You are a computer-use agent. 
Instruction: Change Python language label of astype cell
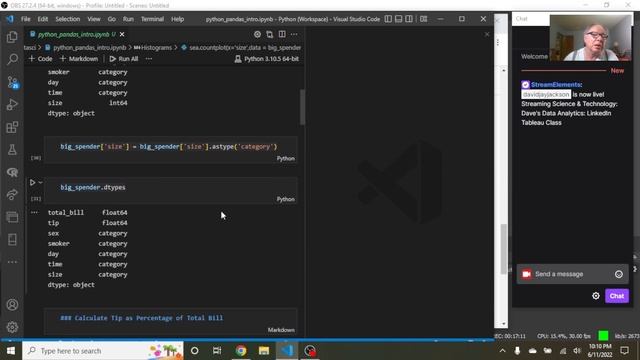[x=286, y=158]
